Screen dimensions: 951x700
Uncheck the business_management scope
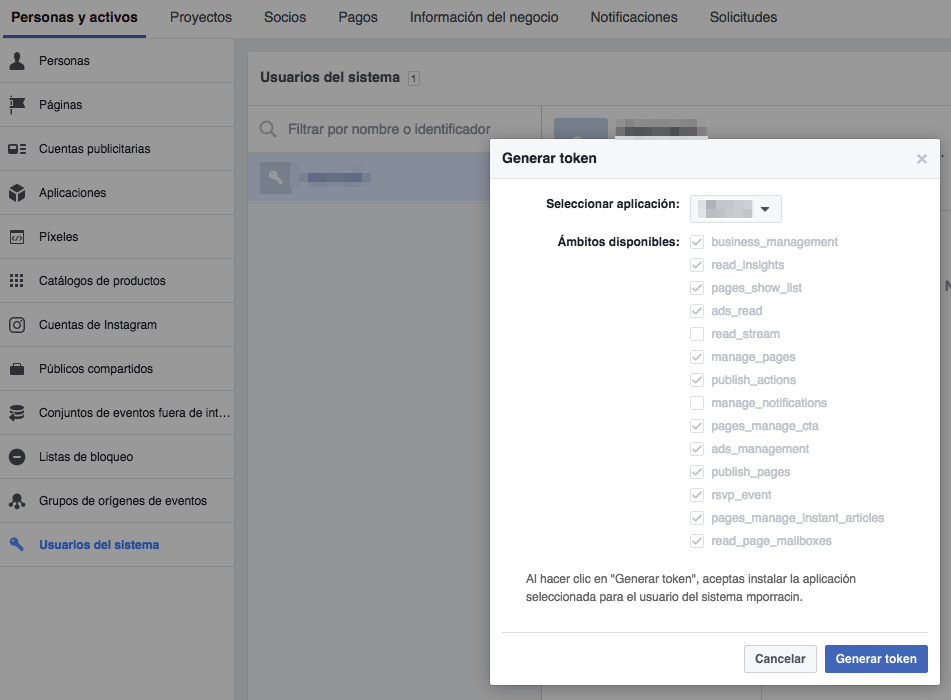696,241
